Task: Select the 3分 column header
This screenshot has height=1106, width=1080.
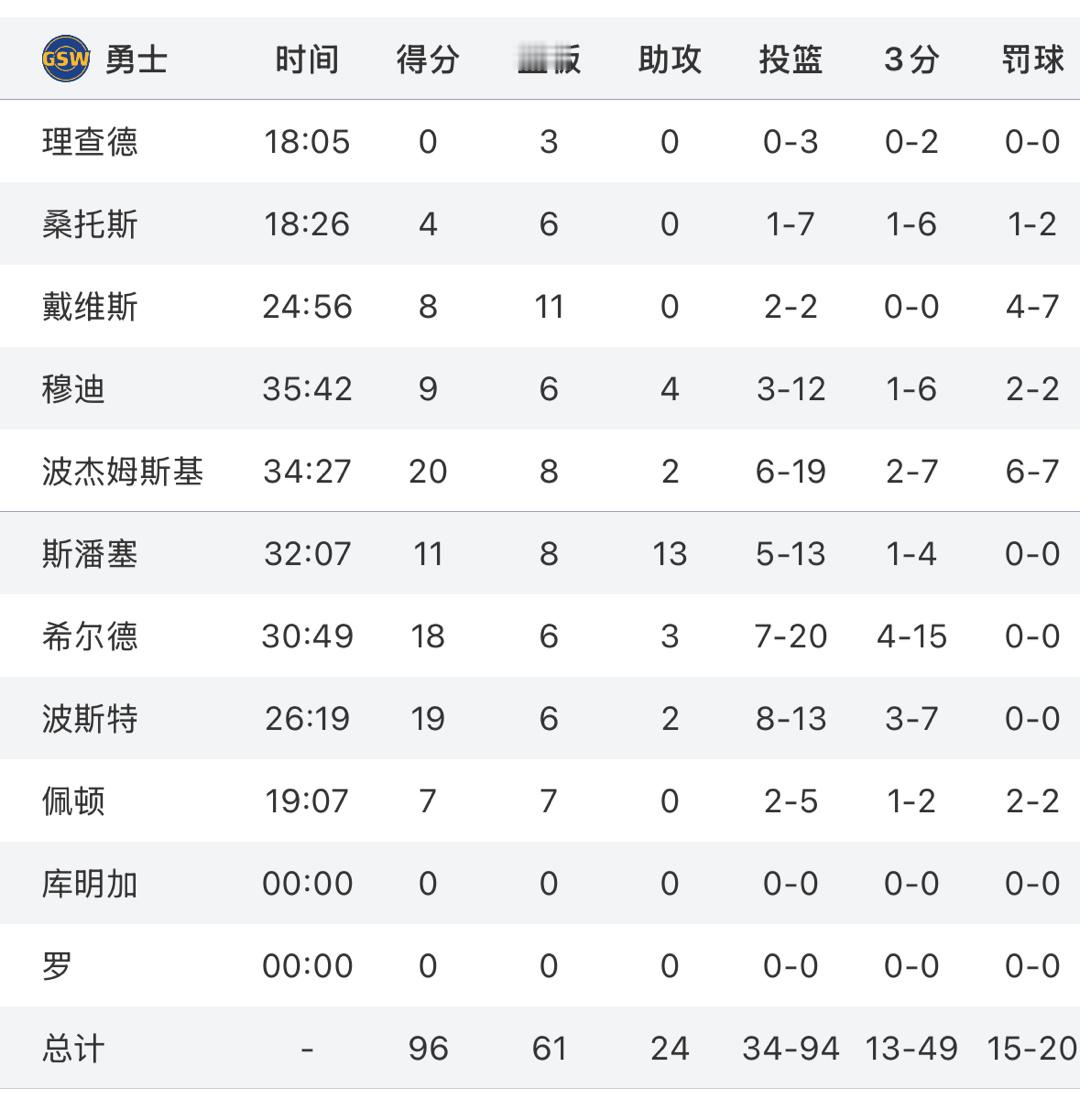Action: click(911, 59)
